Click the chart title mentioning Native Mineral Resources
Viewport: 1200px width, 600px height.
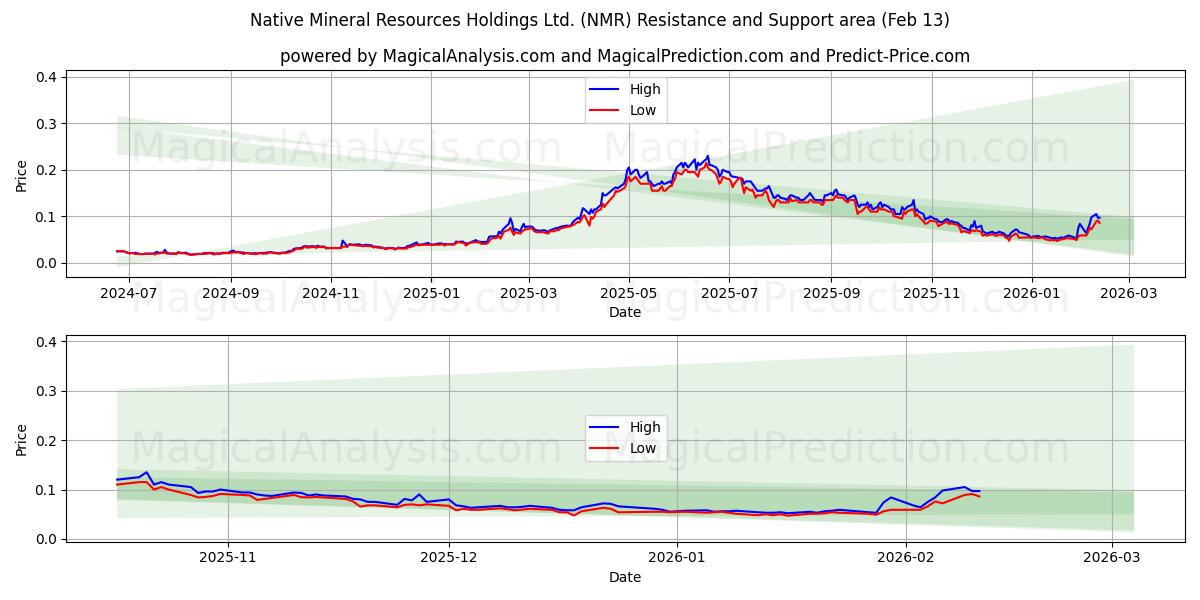click(600, 20)
